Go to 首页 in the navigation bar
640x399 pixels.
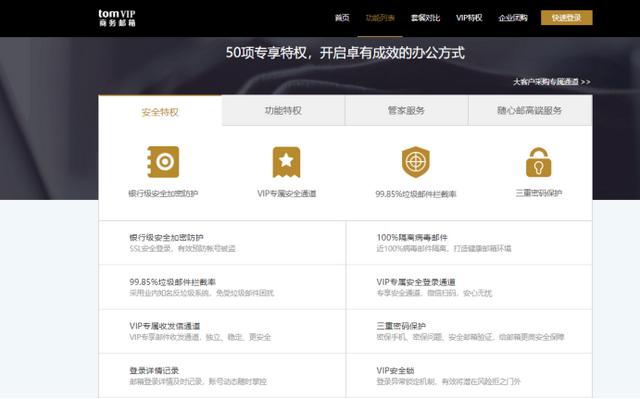[x=342, y=18]
